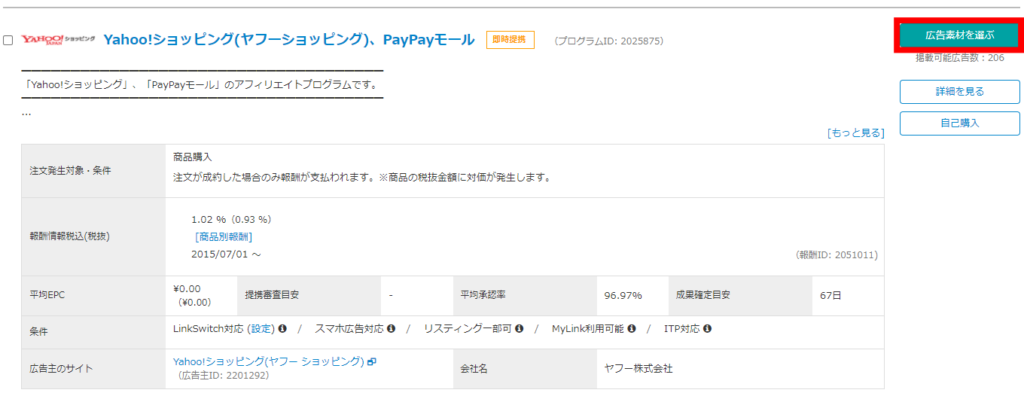Image resolution: width=1024 pixels, height=396 pixels.
Task: Click the 注文発生対象・条件 row header
Action: coord(93,171)
